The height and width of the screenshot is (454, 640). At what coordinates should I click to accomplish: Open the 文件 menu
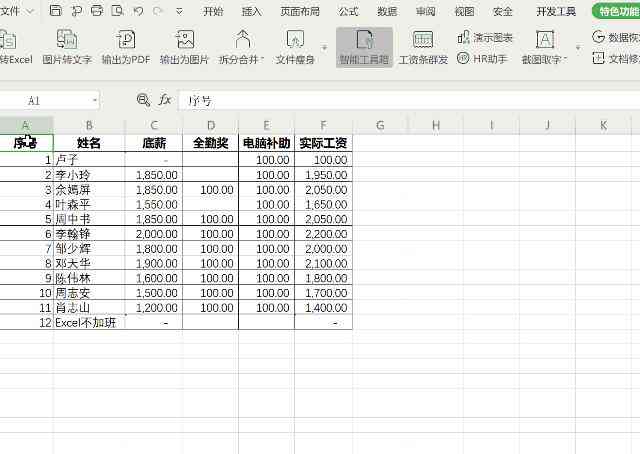(10, 11)
